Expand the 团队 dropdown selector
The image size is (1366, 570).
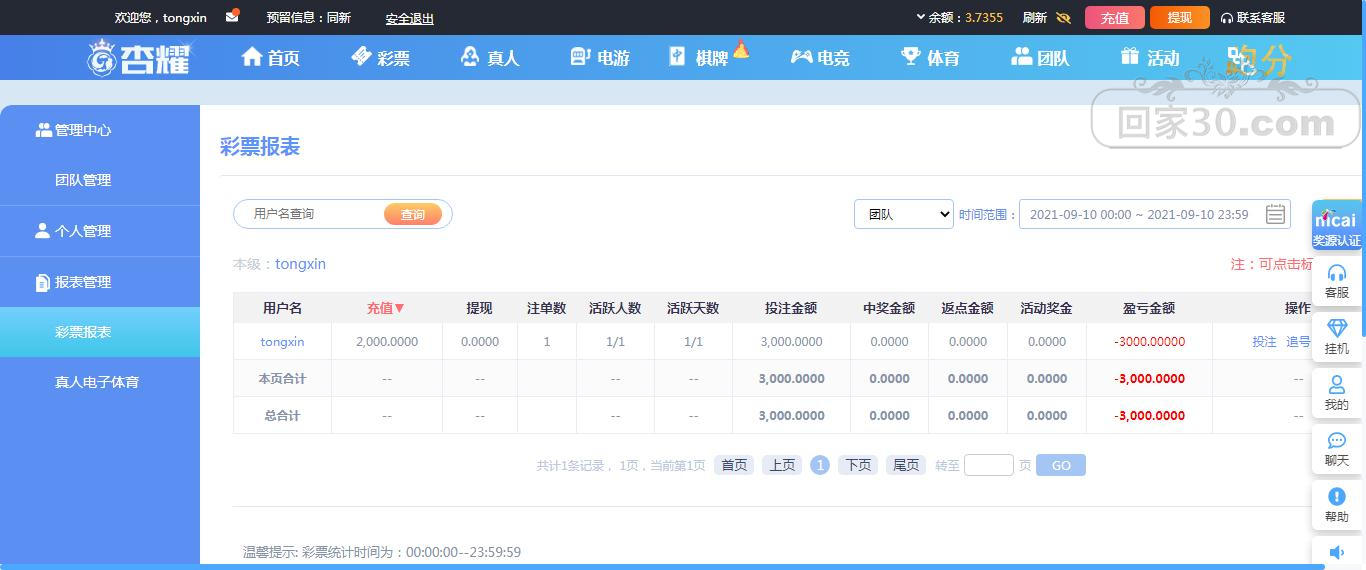[904, 214]
